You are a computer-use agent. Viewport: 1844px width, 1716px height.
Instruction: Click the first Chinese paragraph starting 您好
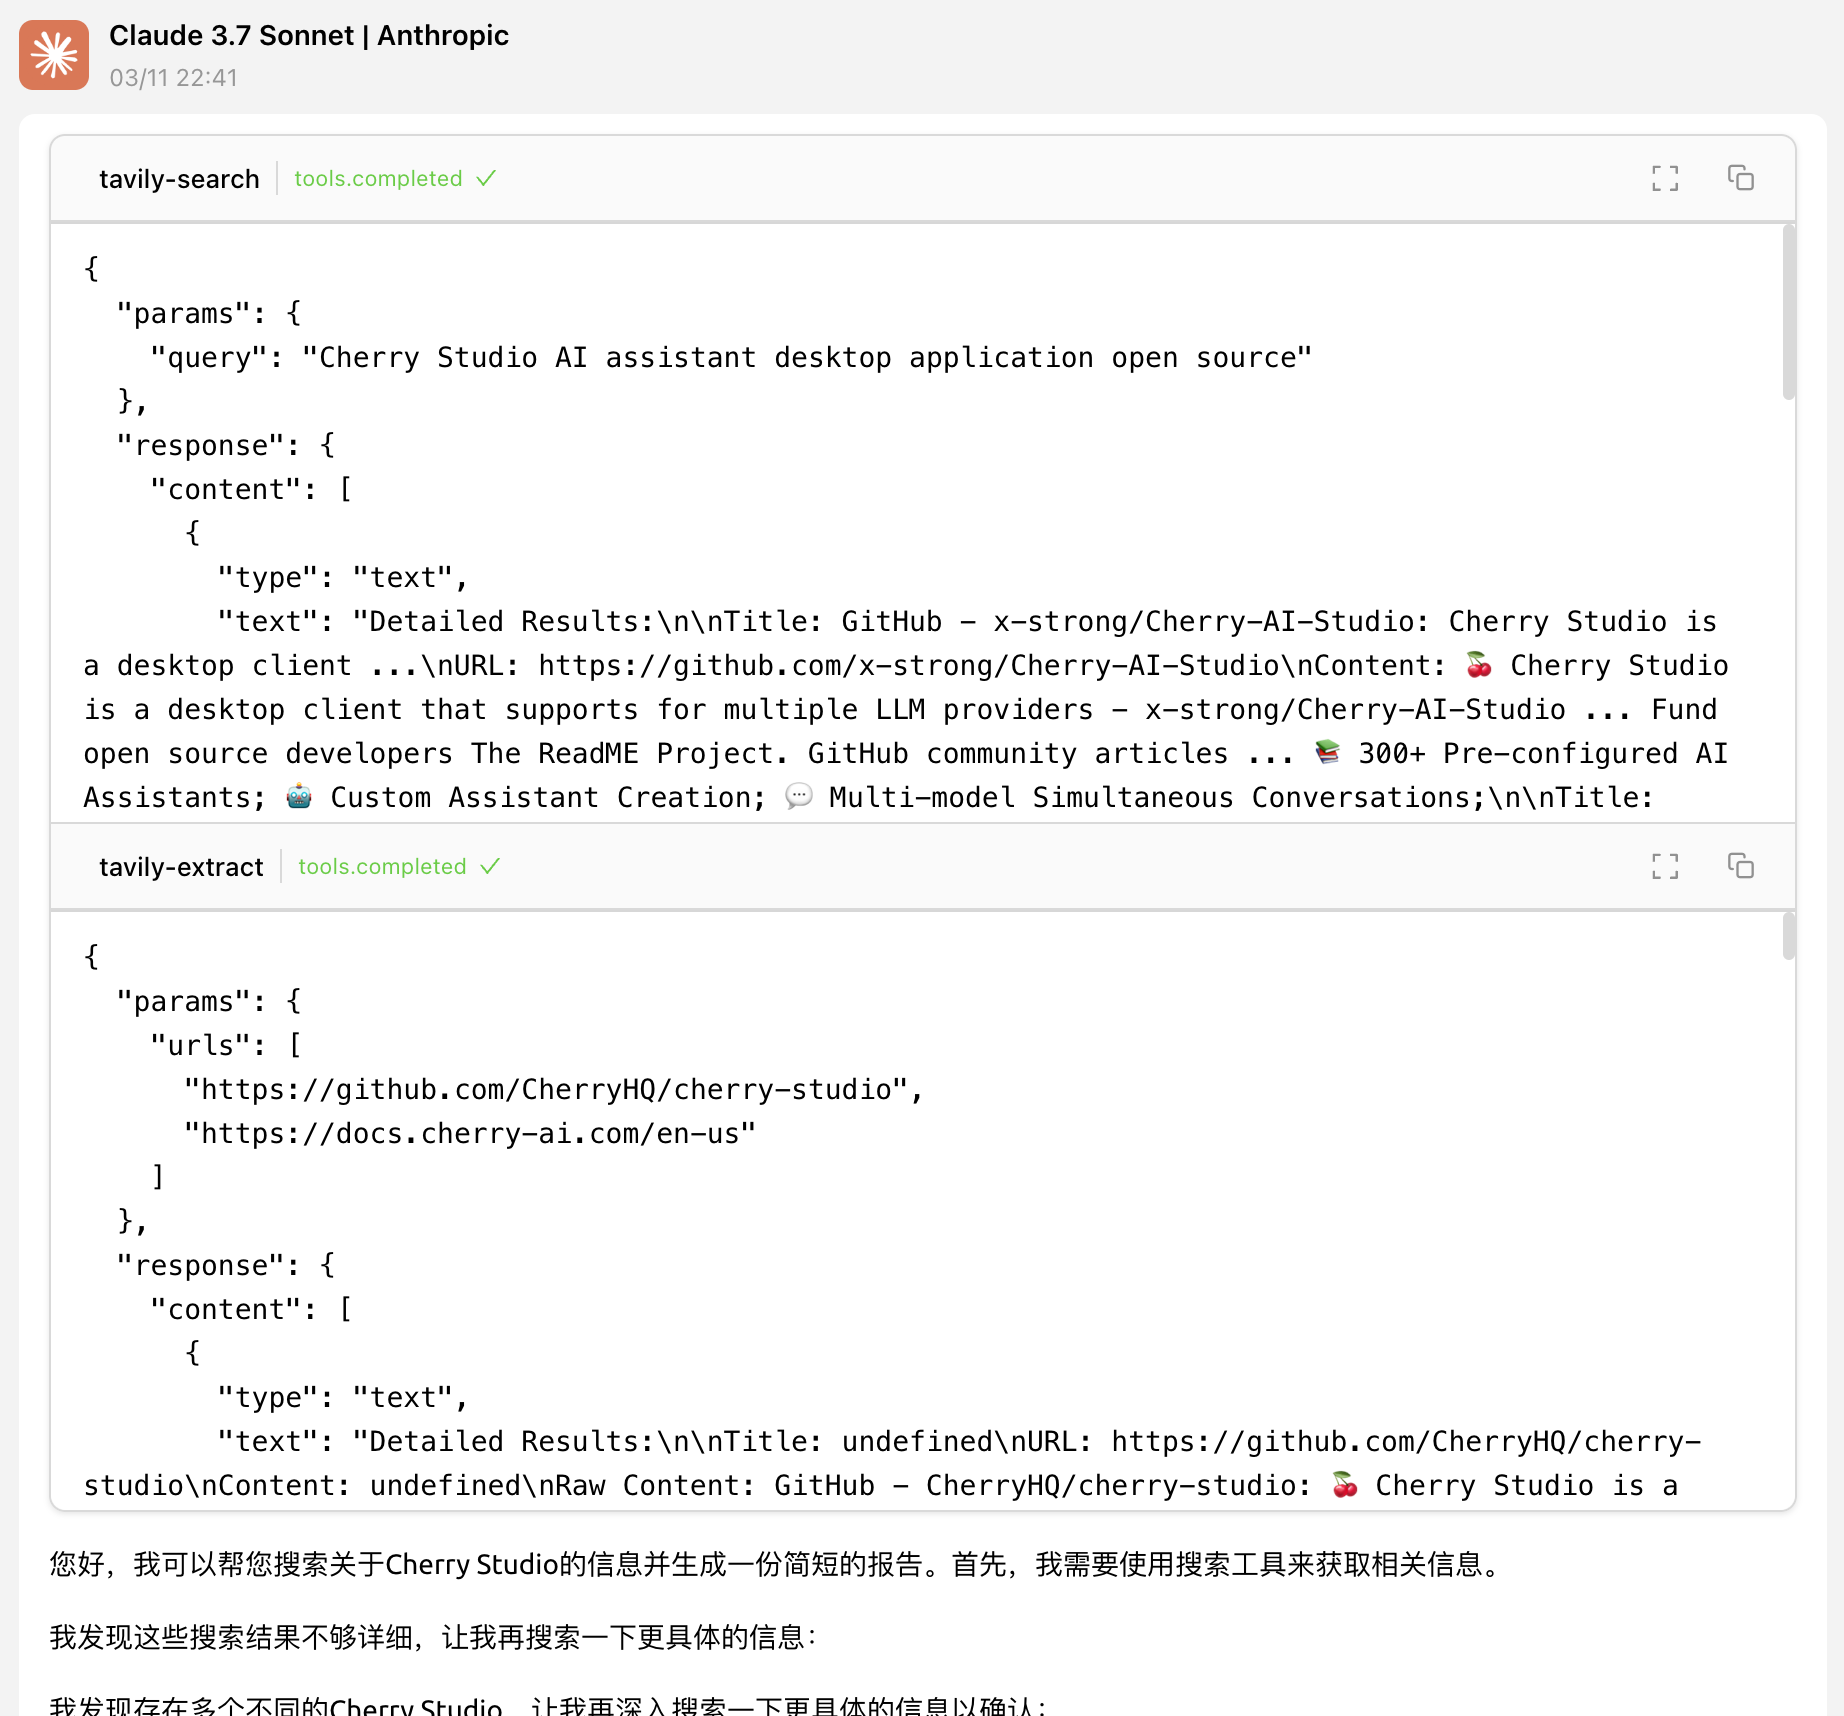[x=778, y=1565]
